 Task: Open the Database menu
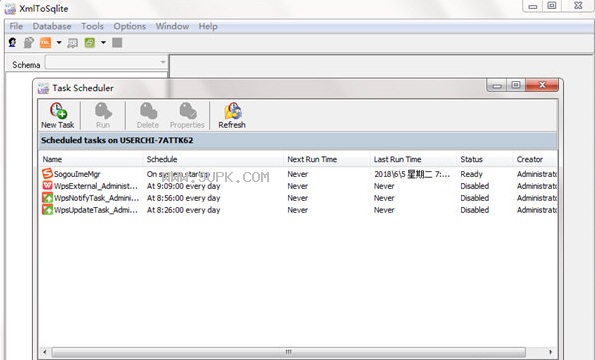[x=52, y=26]
